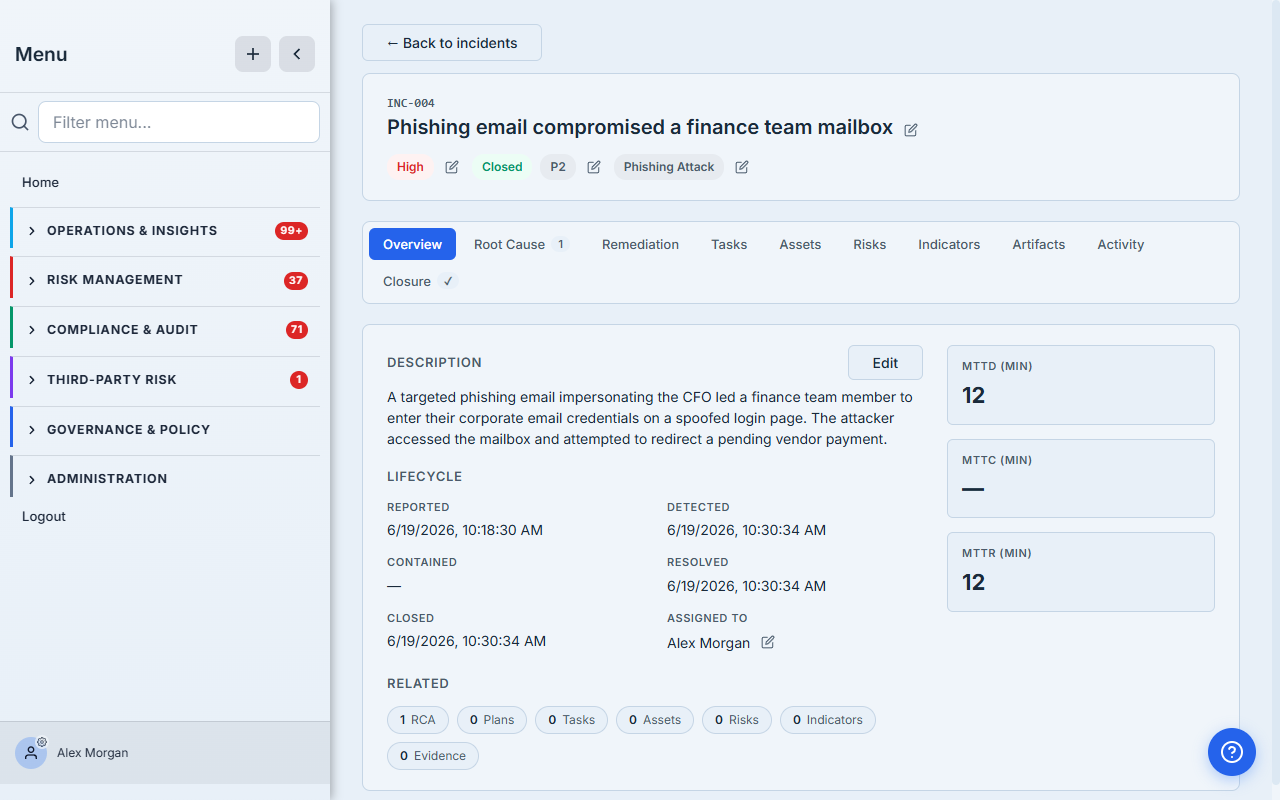
Task: Edit the Assigned To Alex Morgan pencil icon
Action: click(768, 642)
